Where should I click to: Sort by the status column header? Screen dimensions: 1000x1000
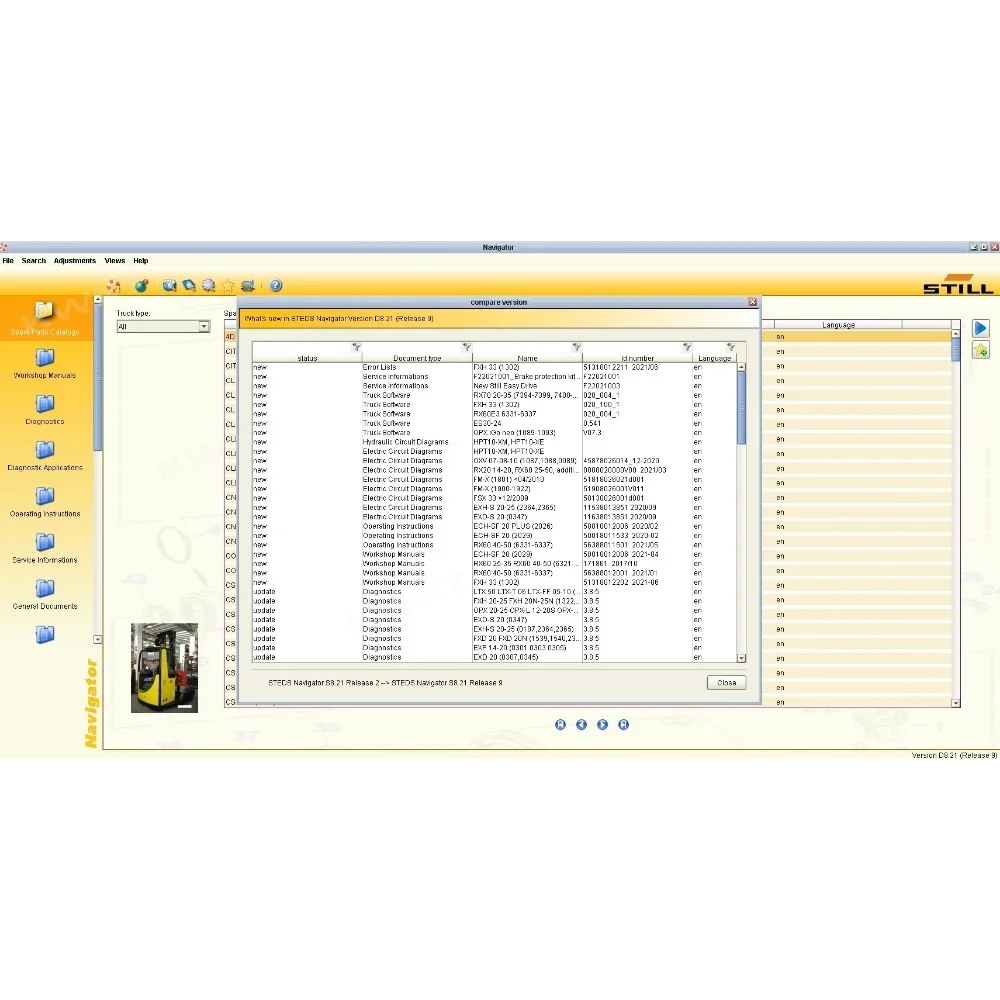pyautogui.click(x=307, y=358)
